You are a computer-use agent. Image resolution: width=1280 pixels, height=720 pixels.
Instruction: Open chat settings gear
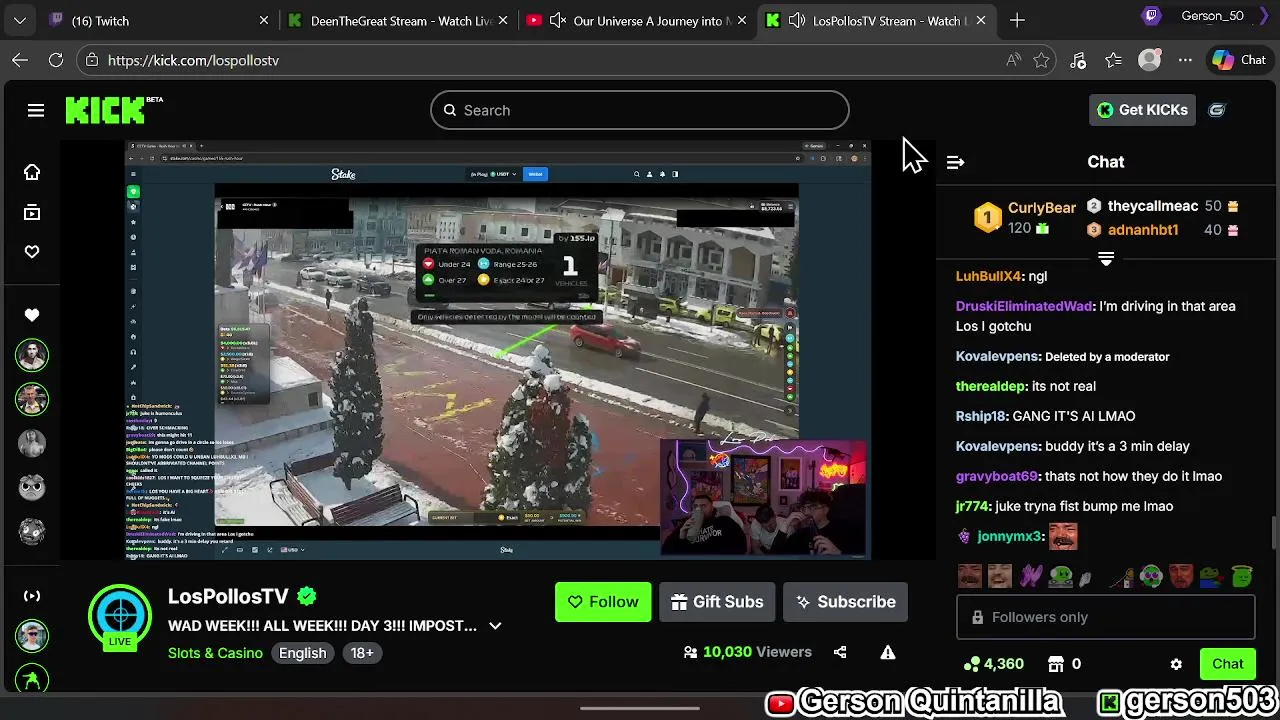click(x=1176, y=664)
